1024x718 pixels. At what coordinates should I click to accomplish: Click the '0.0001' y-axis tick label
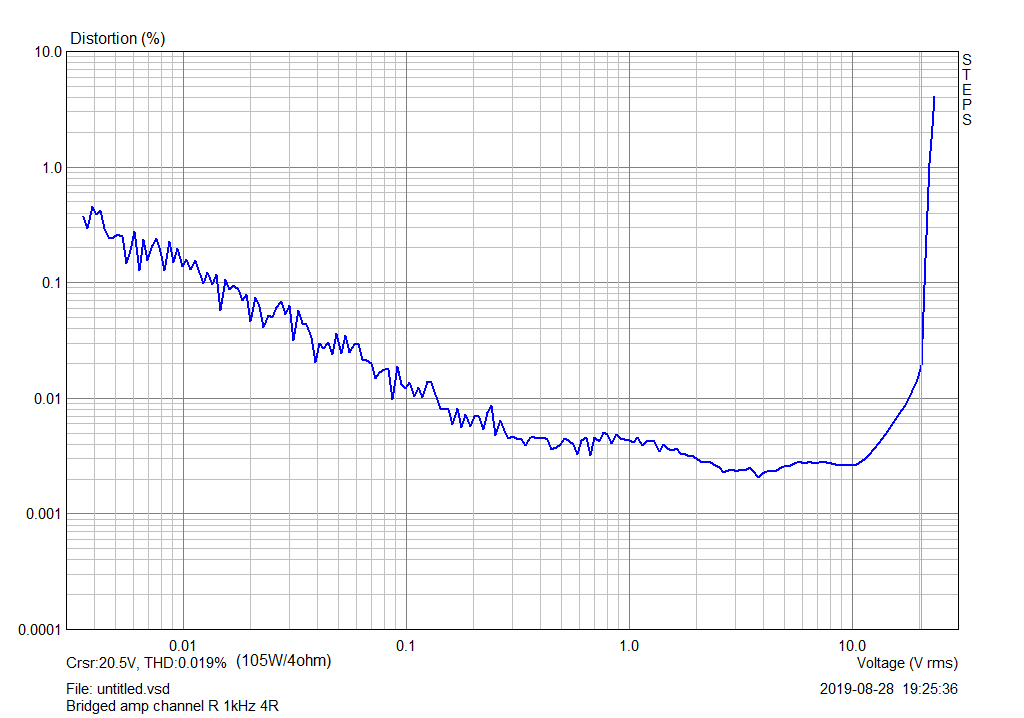pos(40,630)
